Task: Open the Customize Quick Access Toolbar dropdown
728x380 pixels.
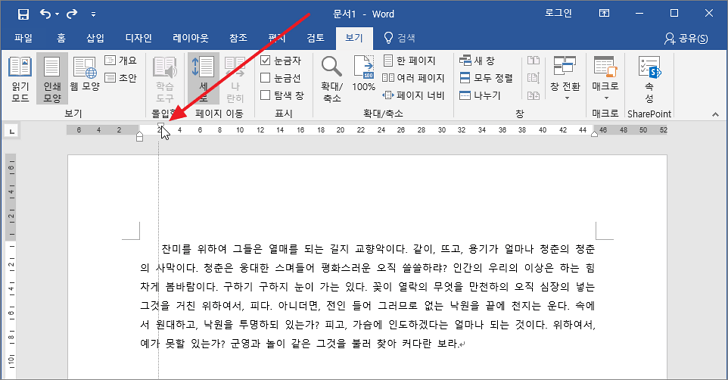Action: pos(93,14)
